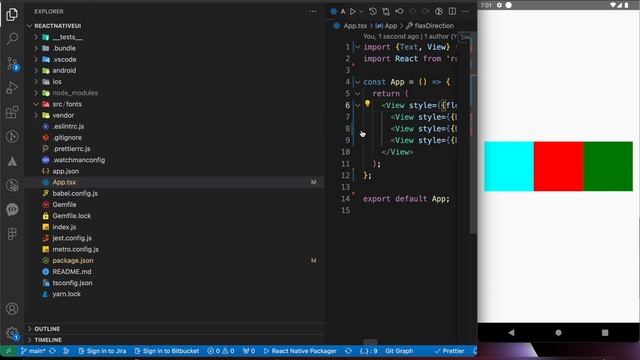Screen dimensions: 640x360
Task: Click the editor vertical scrollbar
Action: click(473, 133)
